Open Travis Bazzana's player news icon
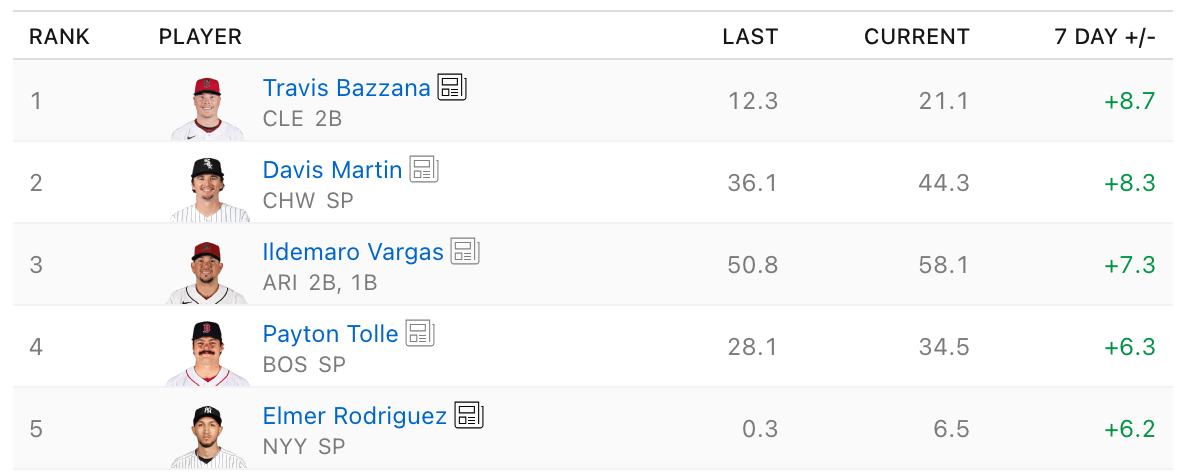Image resolution: width=1188 pixels, height=472 pixels. [452, 88]
